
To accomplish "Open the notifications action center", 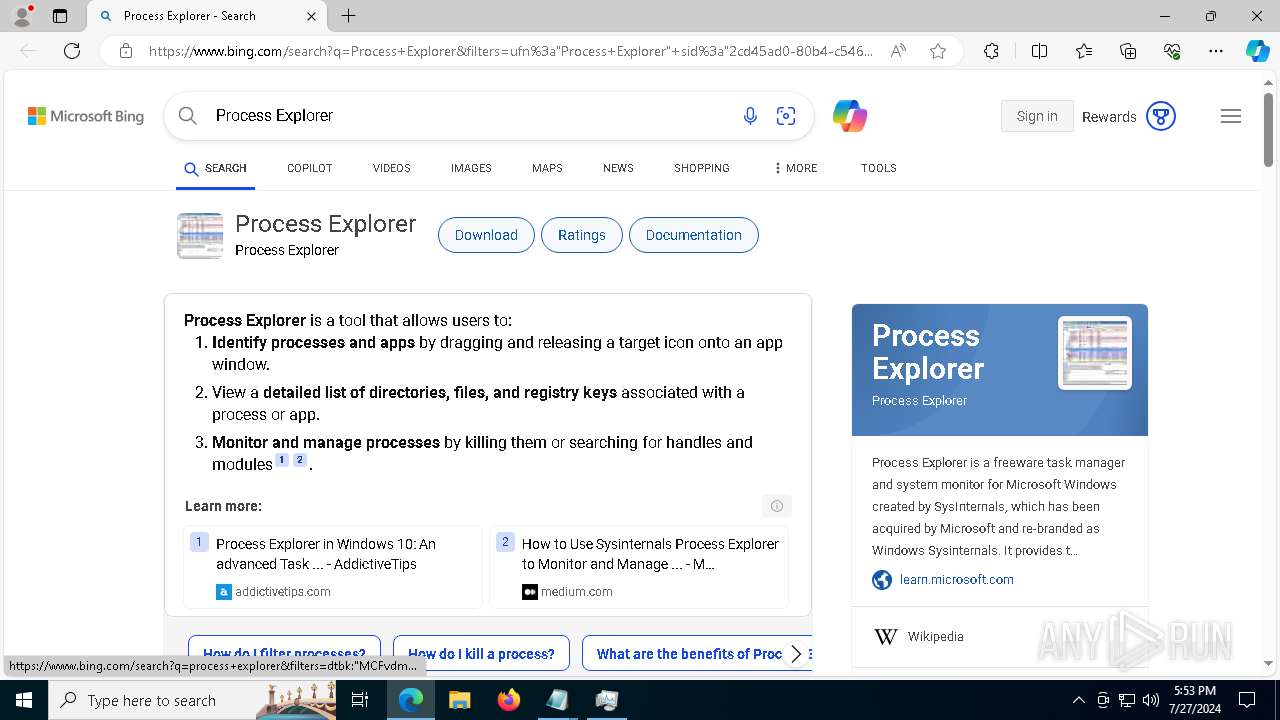I will point(1247,700).
